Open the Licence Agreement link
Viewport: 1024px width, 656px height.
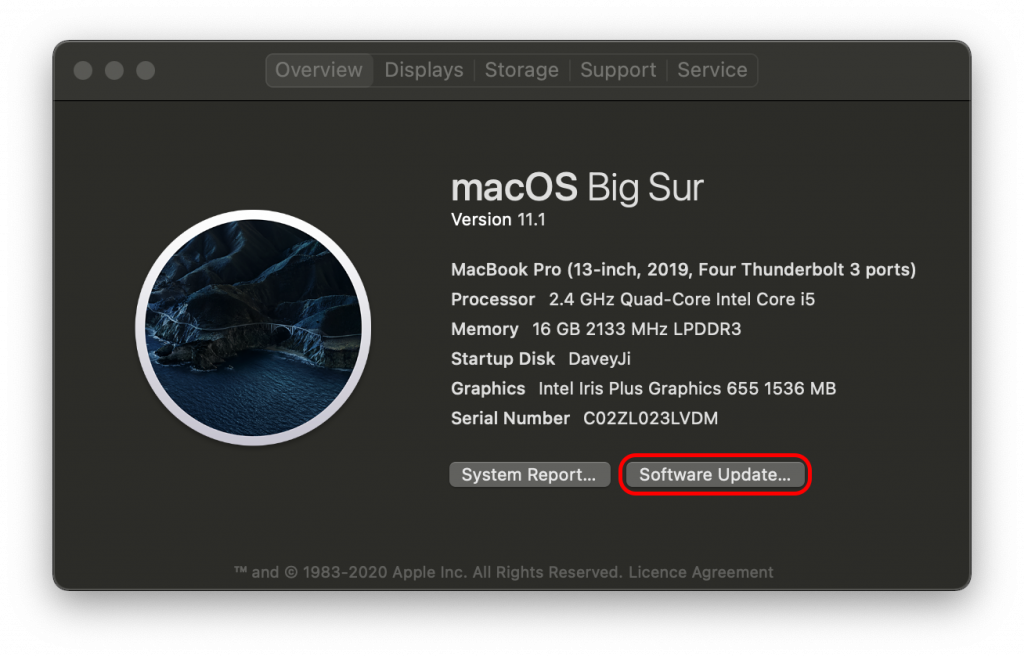[x=701, y=572]
